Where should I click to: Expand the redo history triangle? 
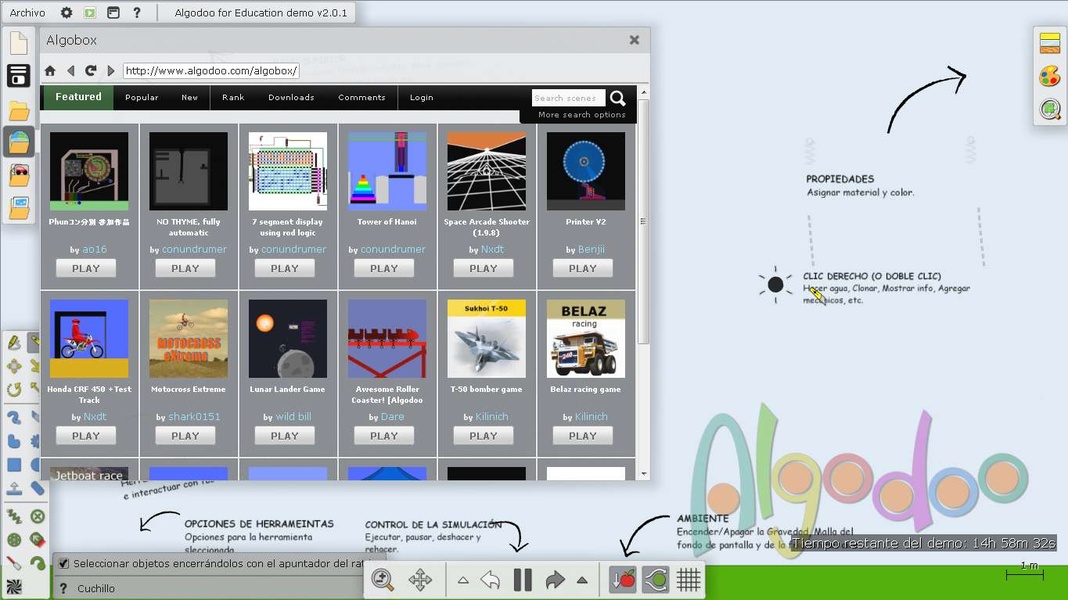tap(583, 578)
